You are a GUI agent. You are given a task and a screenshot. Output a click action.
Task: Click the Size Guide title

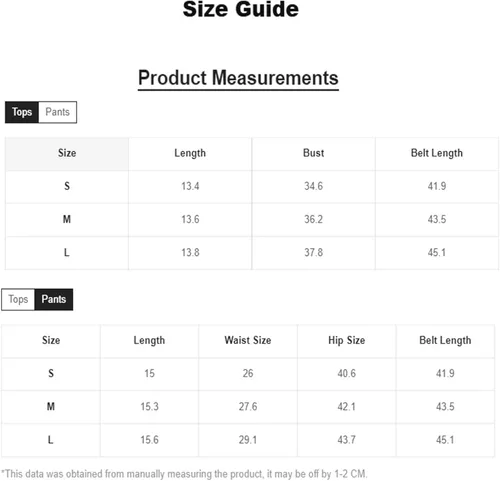(x=241, y=9)
